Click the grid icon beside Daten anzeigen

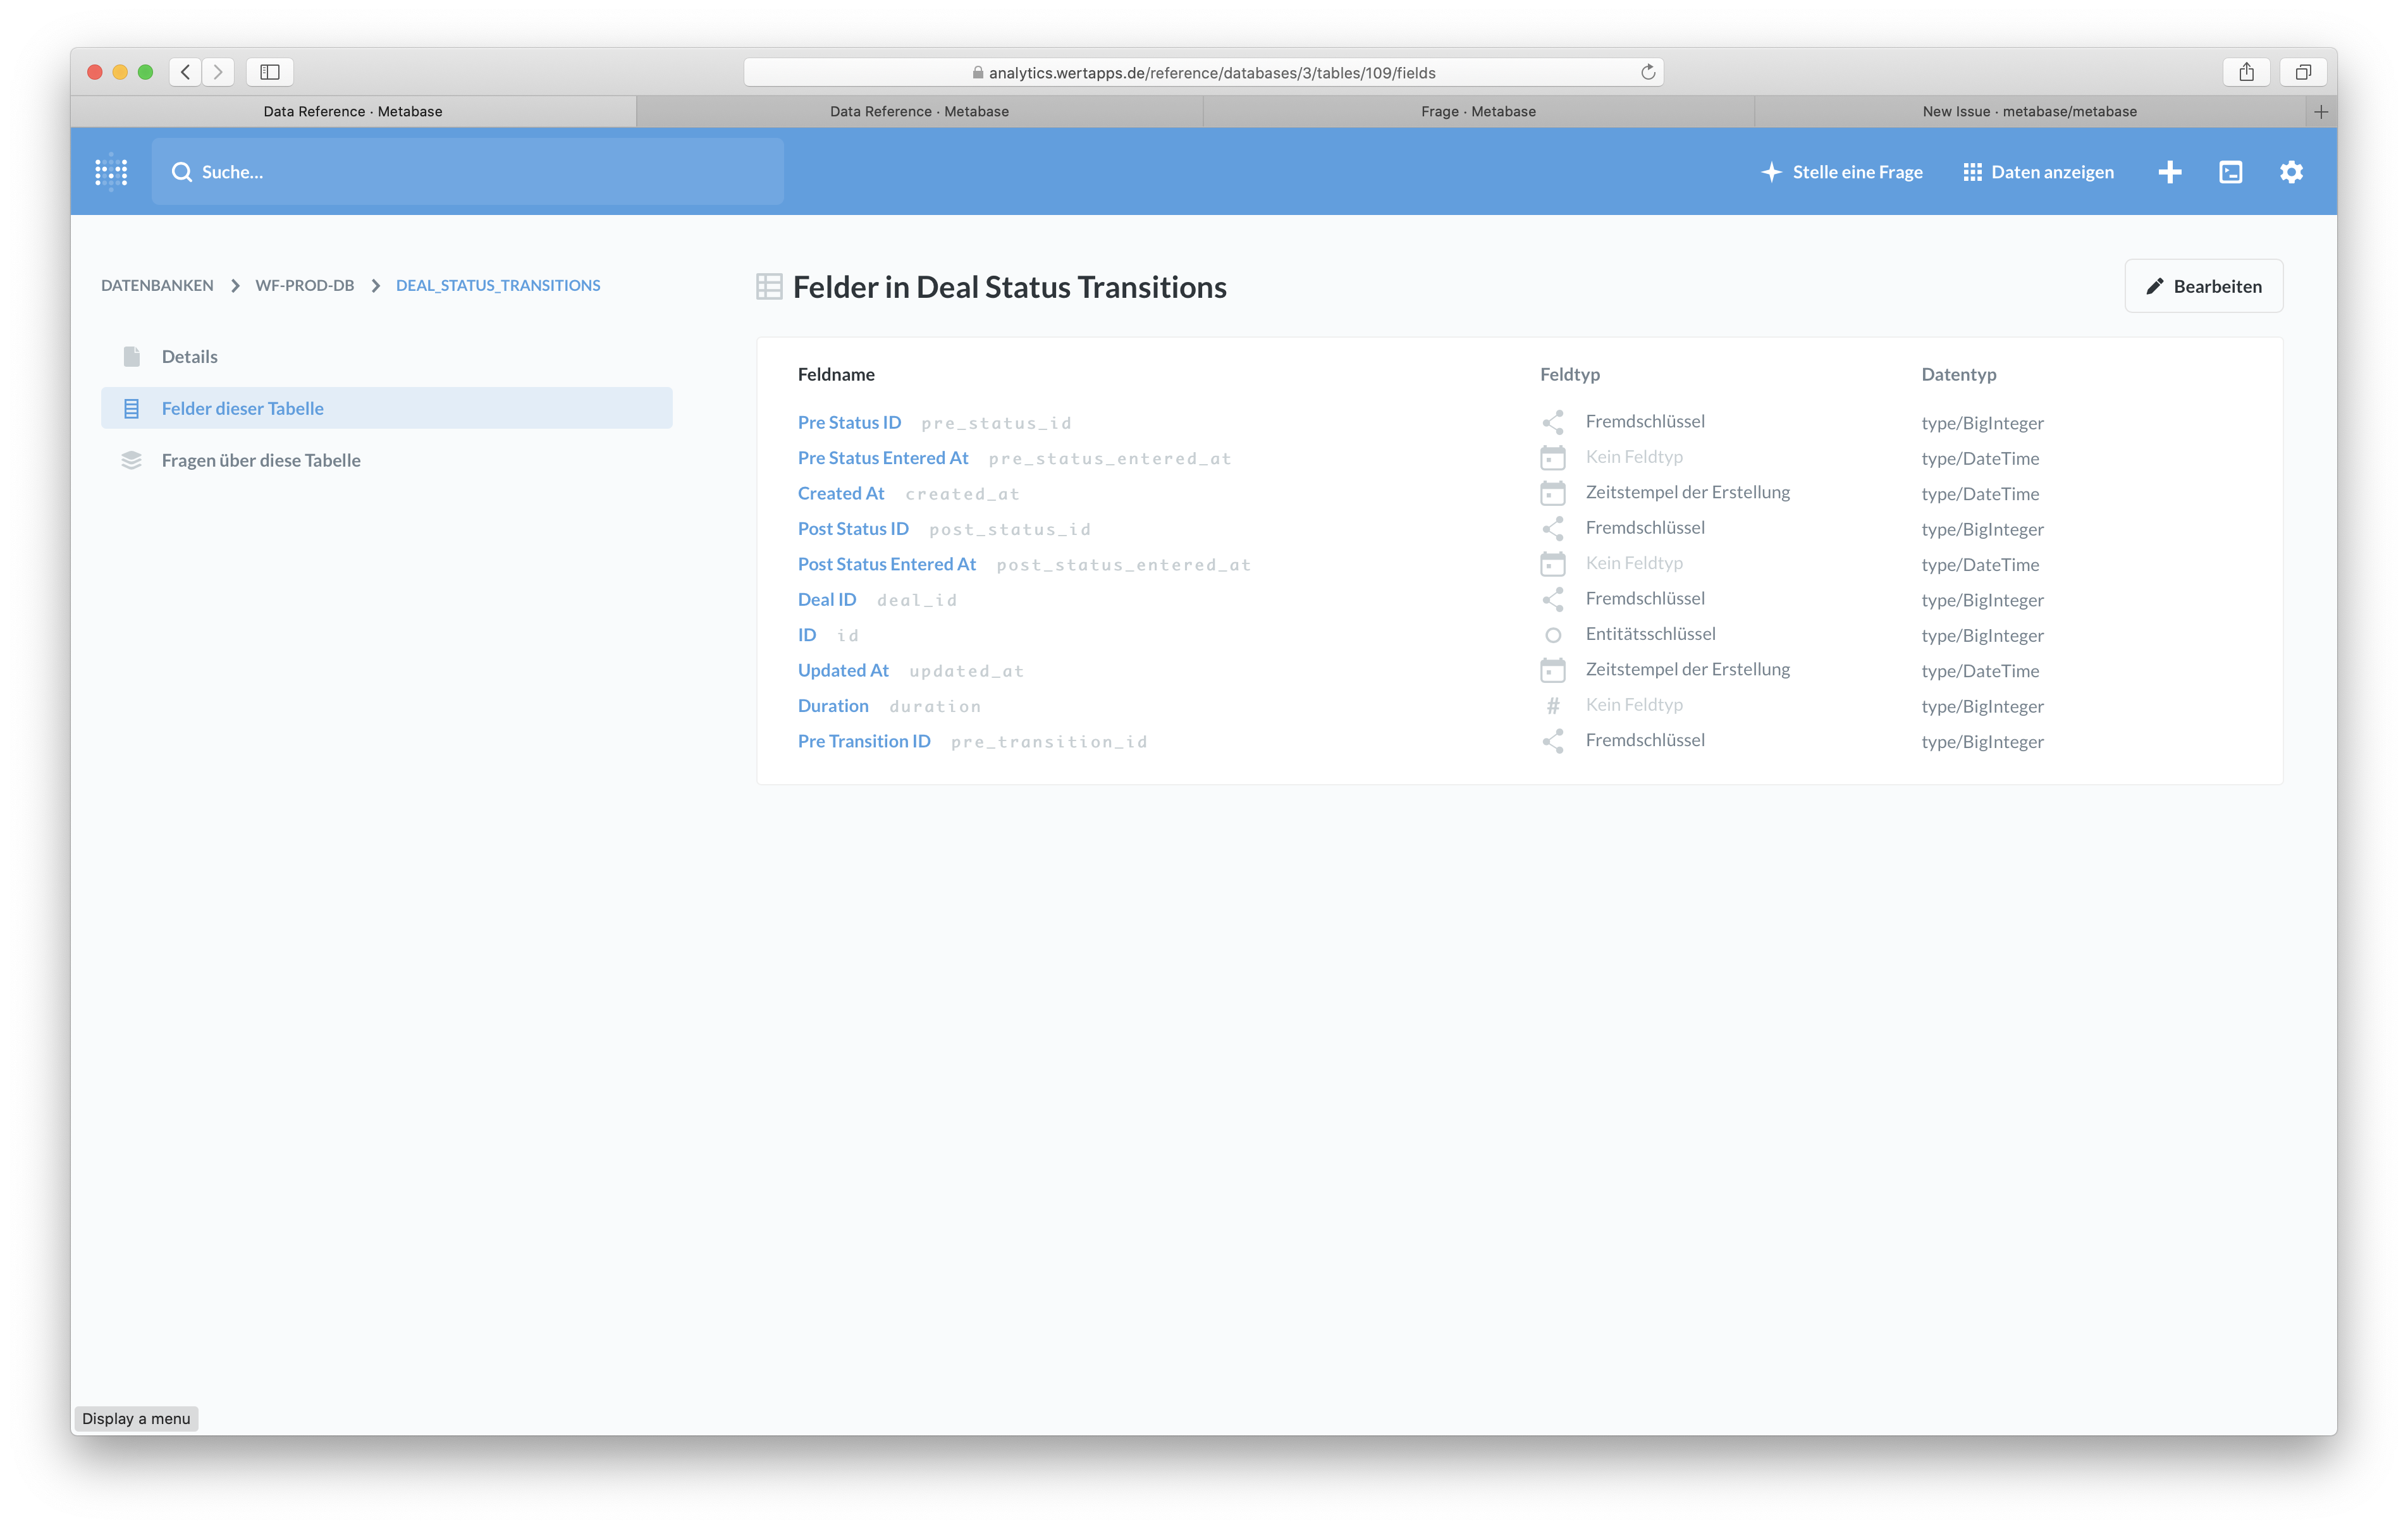[x=1972, y=172]
